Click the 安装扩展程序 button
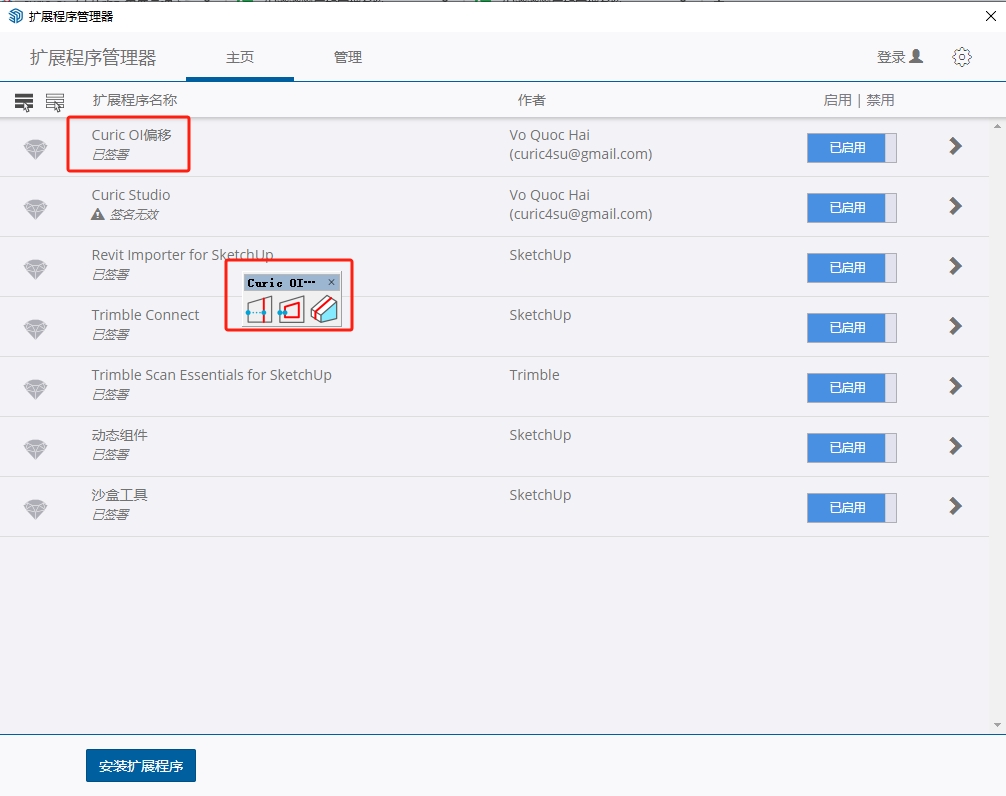Screen dimensions: 1006x796 point(141,766)
